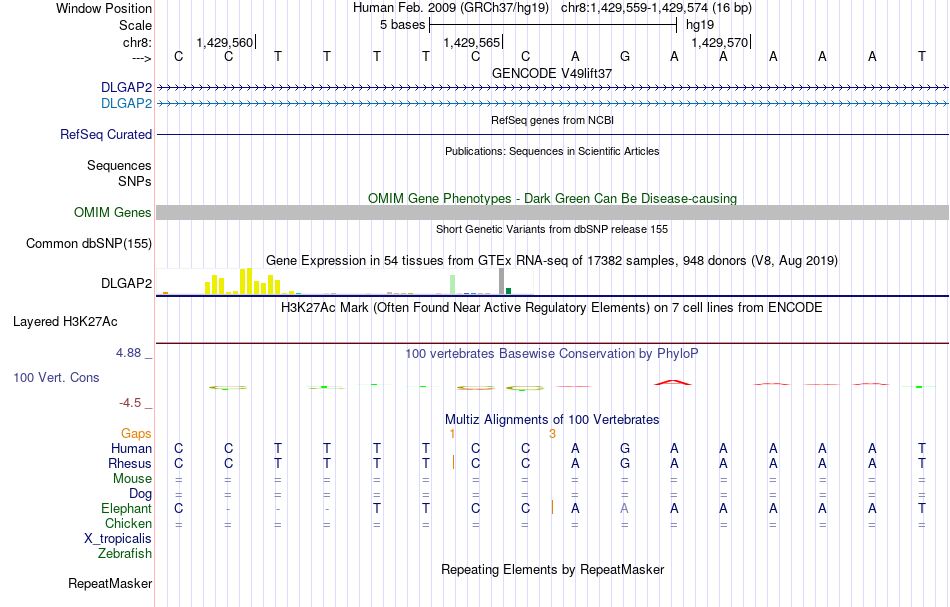950x607 pixels.
Task: Click 100 vertebrates Basewise Conservation by PhyloP title
Action: click(x=552, y=353)
